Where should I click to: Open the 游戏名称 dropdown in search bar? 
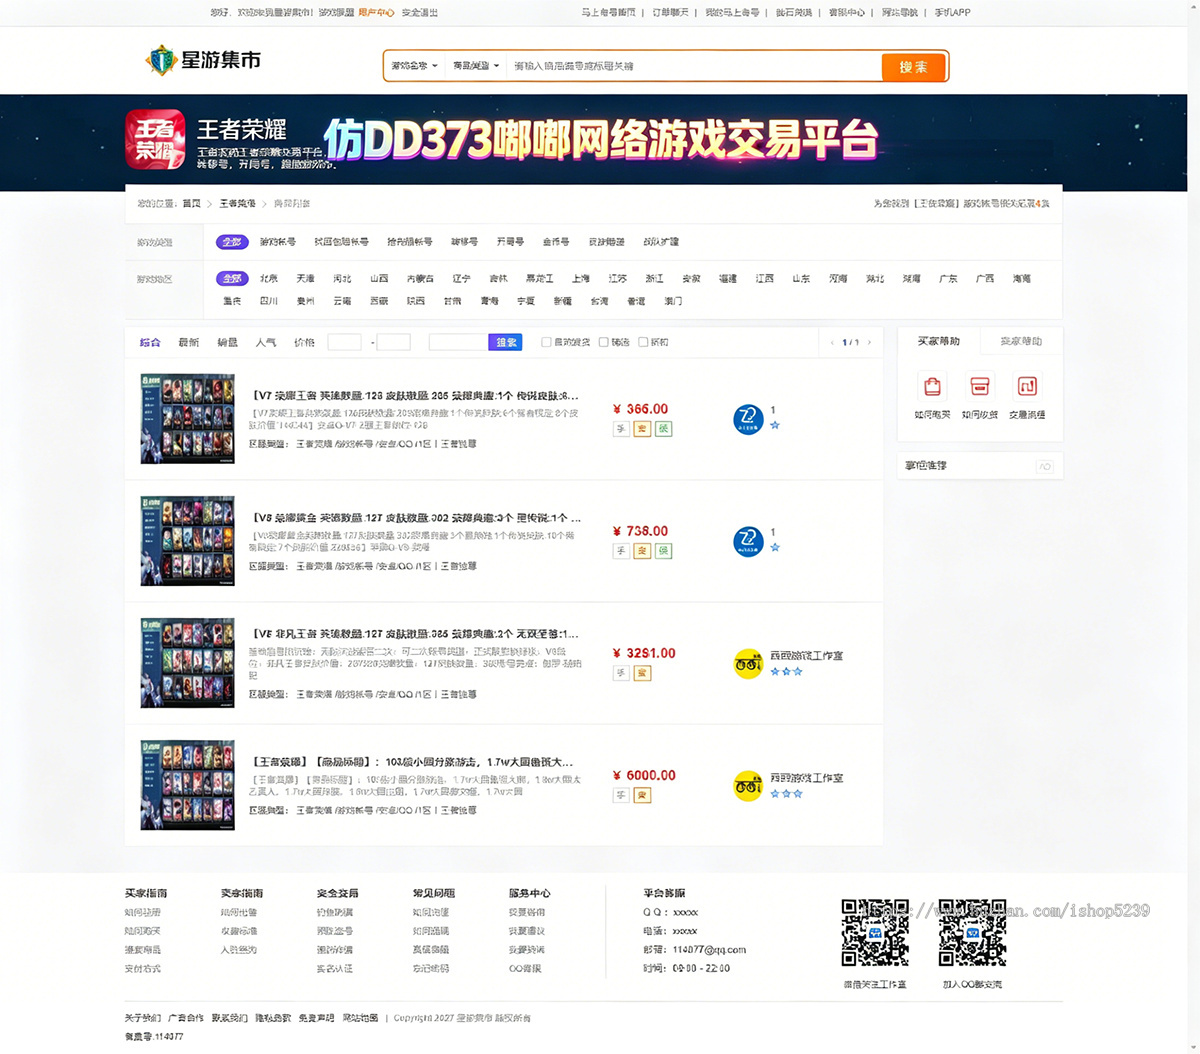pos(414,66)
